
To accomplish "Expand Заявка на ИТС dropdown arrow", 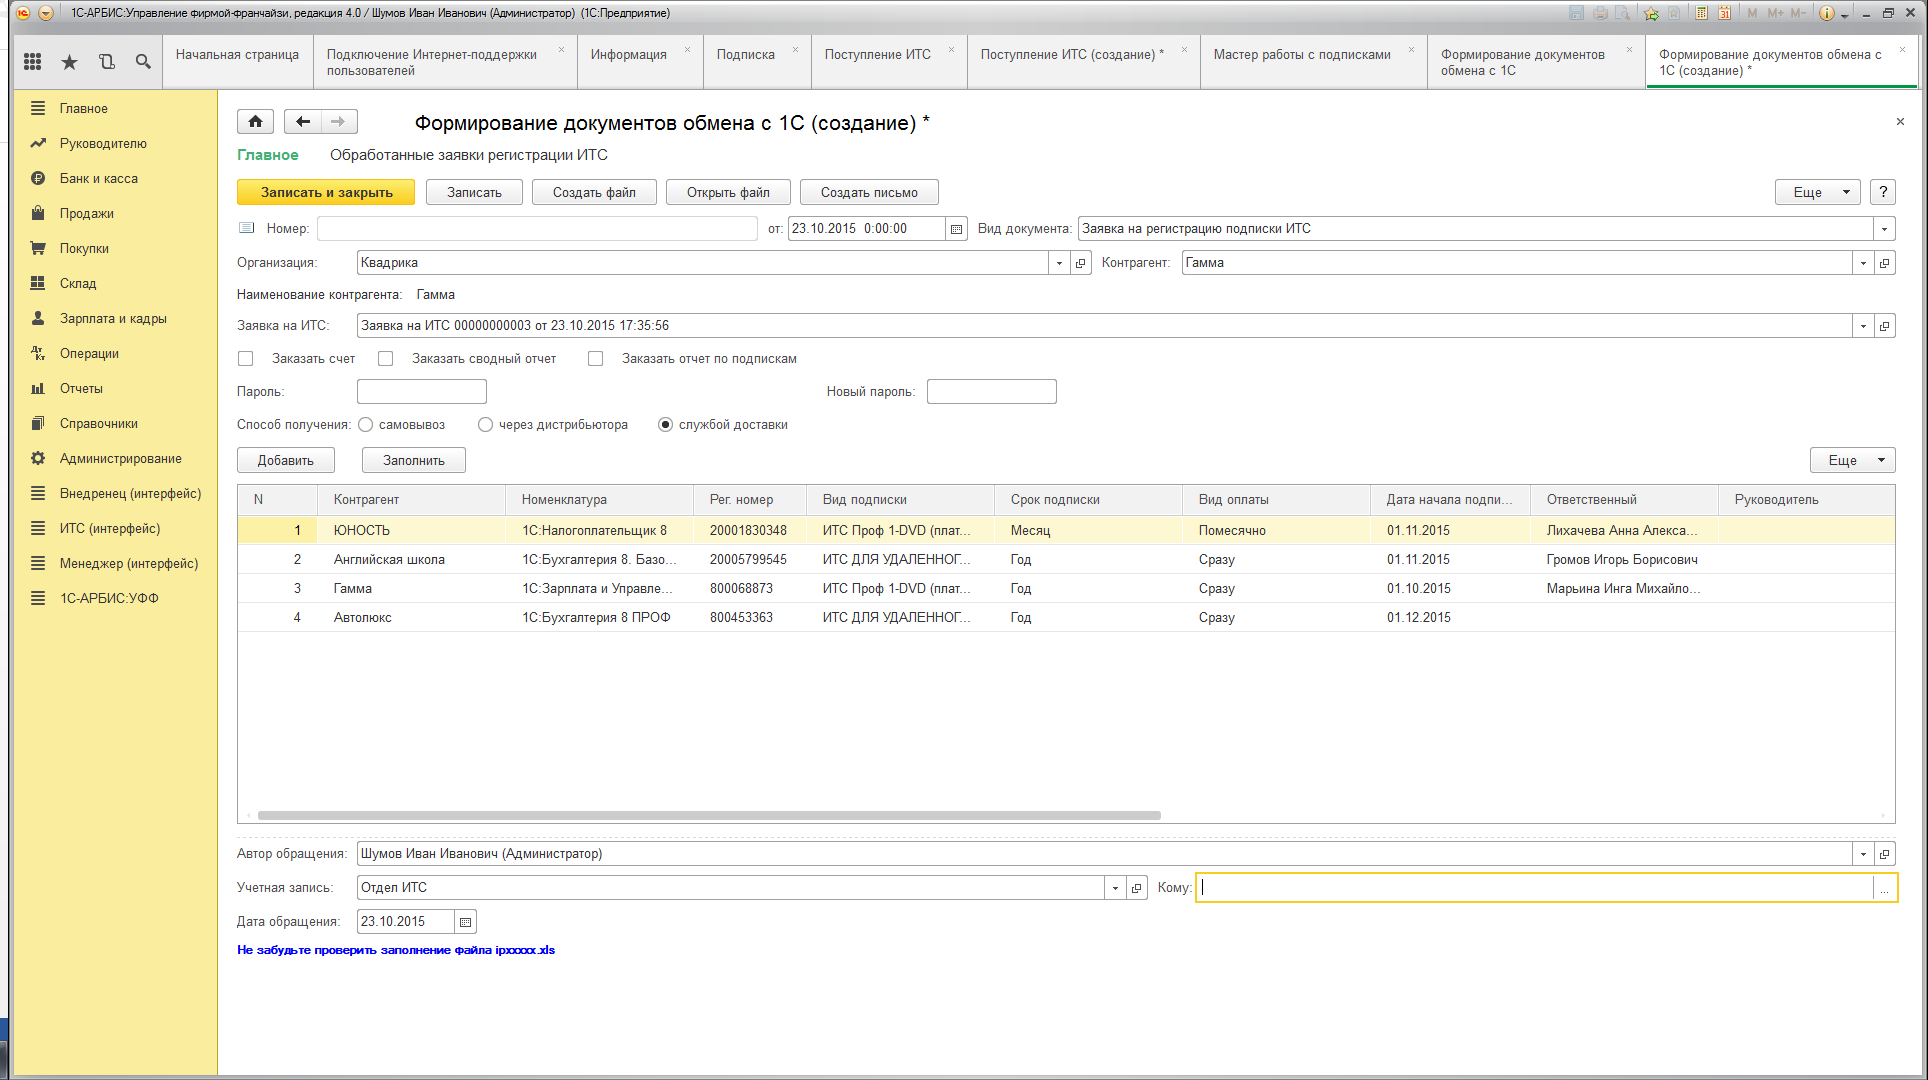I will coord(1863,326).
